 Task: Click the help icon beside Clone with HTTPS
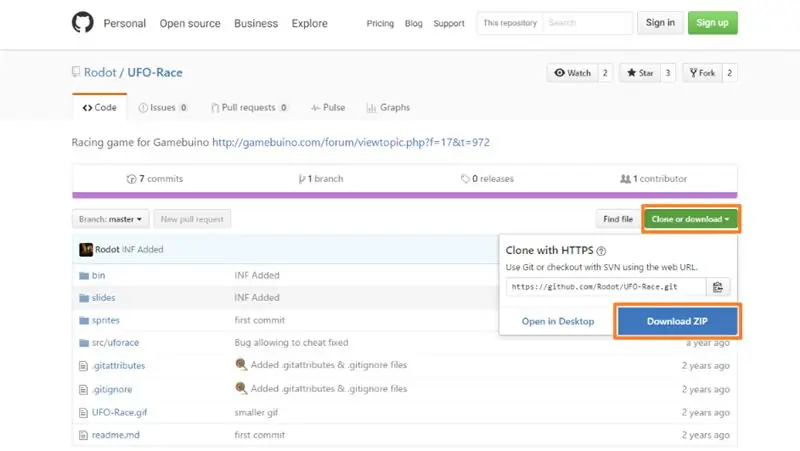601,251
